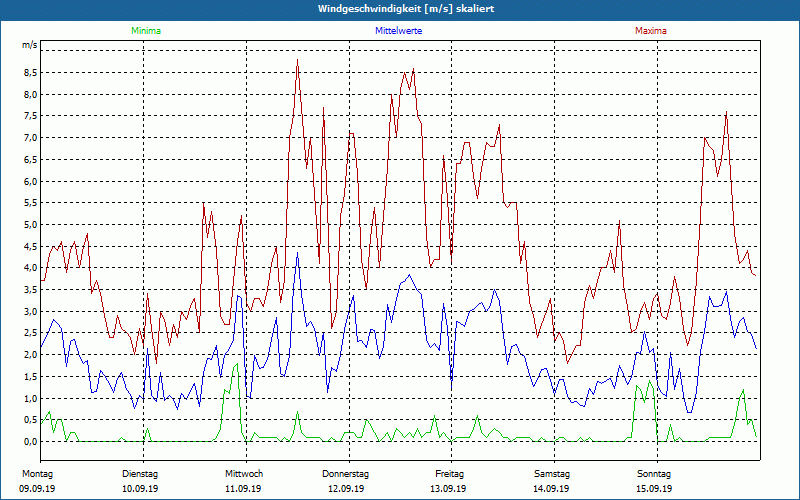800x500 pixels.
Task: Click the 'Dienstag' day label
Action: tap(140, 474)
